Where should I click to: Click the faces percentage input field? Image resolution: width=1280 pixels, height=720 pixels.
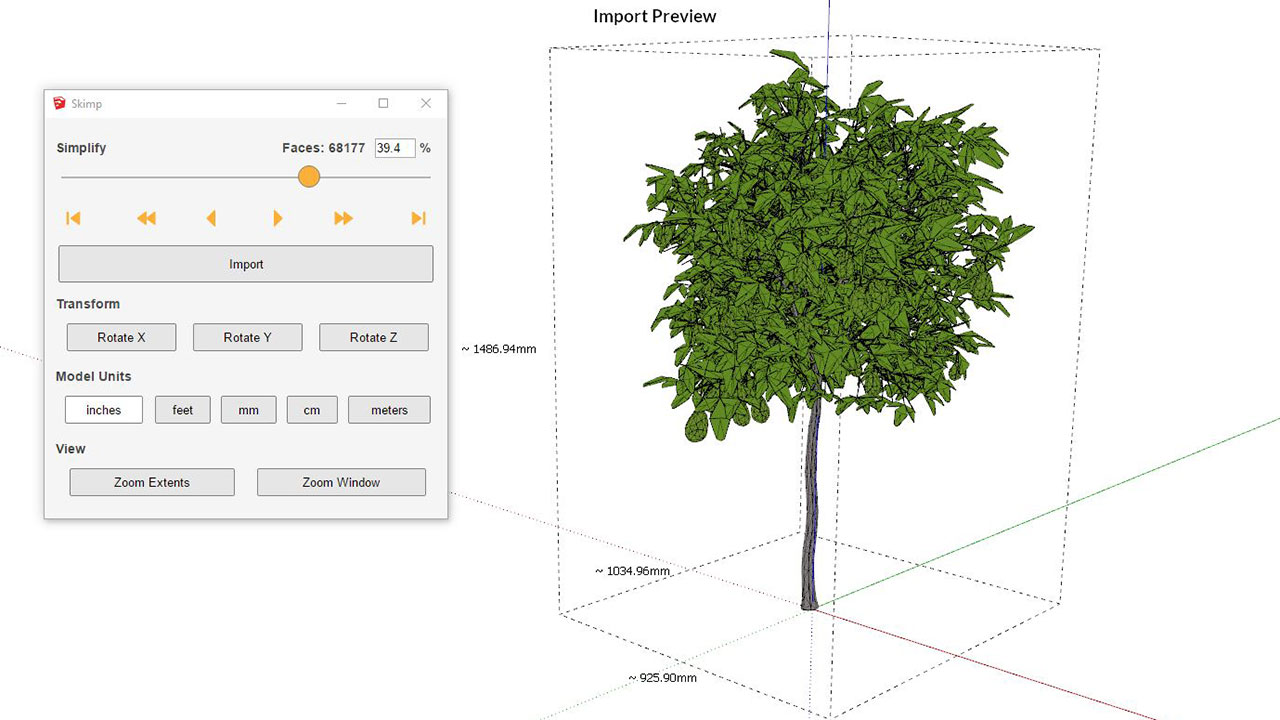coord(394,148)
